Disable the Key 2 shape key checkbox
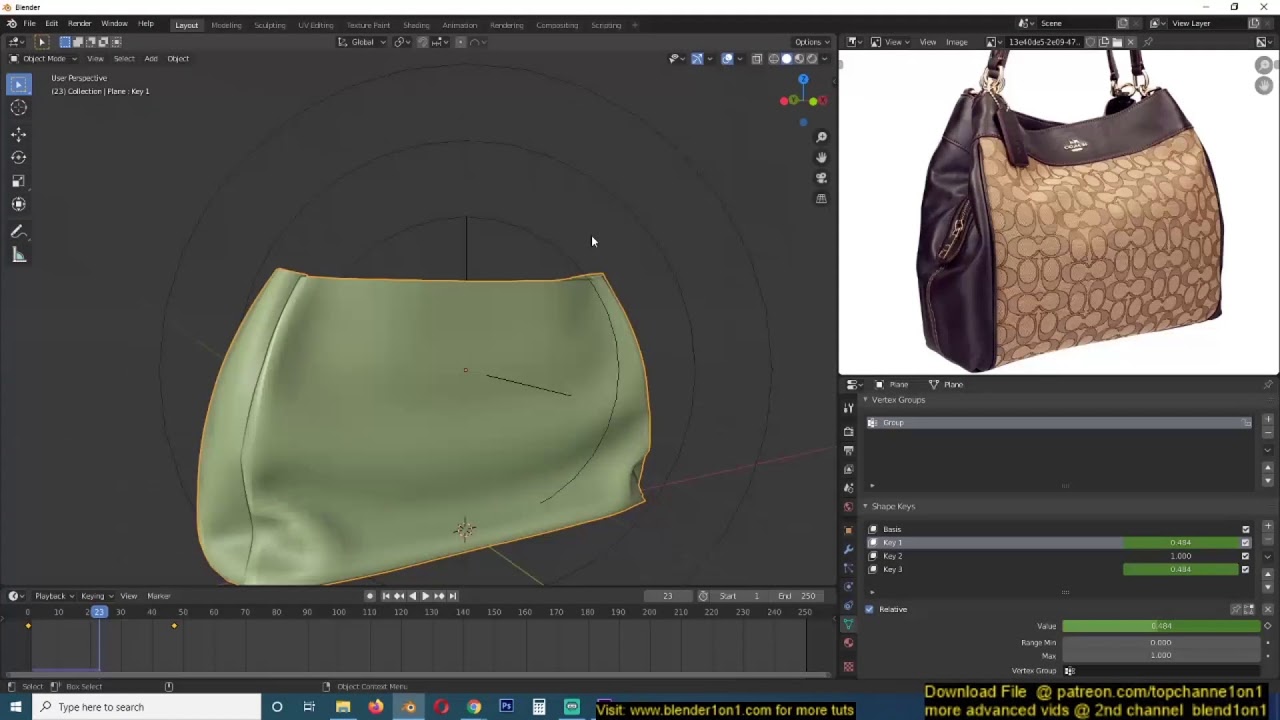This screenshot has height=720, width=1280. (1245, 556)
